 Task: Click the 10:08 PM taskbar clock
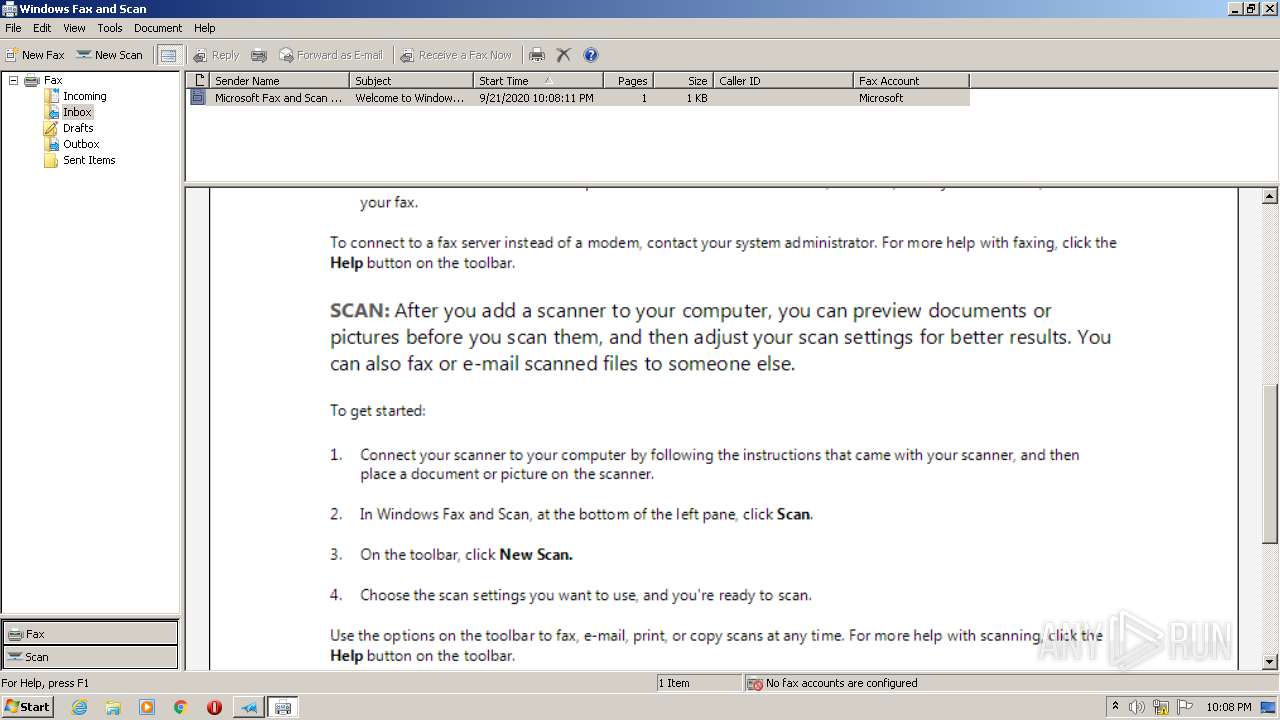pos(1228,707)
